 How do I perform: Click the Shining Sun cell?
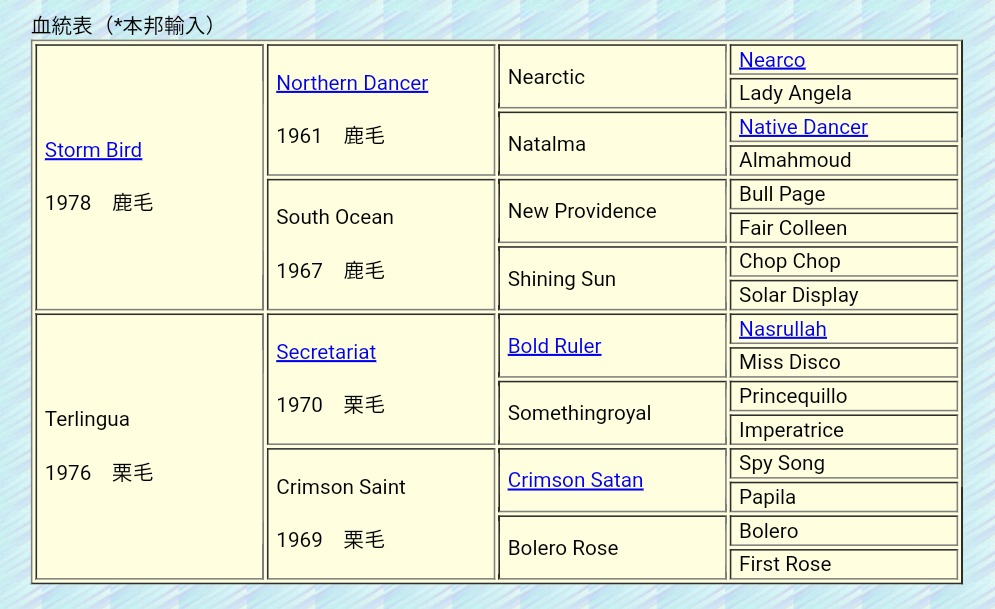tap(561, 279)
